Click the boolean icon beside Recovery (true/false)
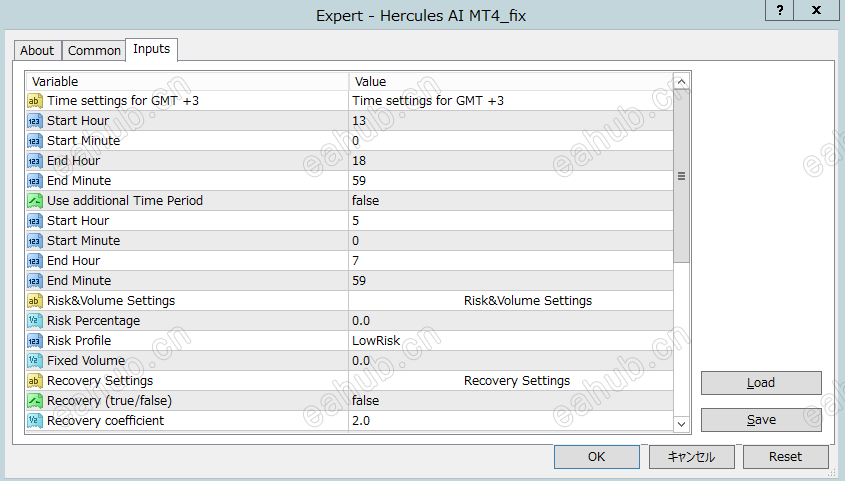The image size is (845, 481). click(34, 401)
